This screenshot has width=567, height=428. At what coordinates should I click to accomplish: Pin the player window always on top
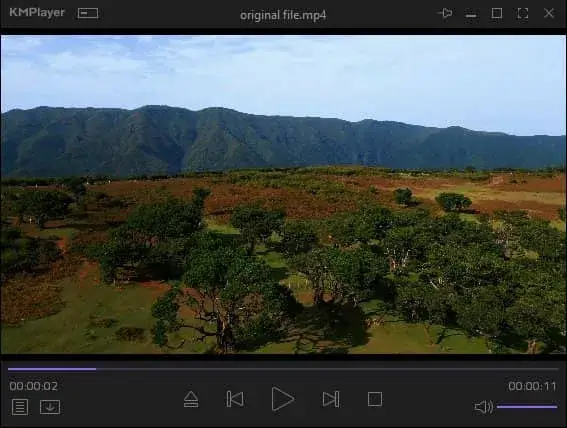[x=444, y=13]
